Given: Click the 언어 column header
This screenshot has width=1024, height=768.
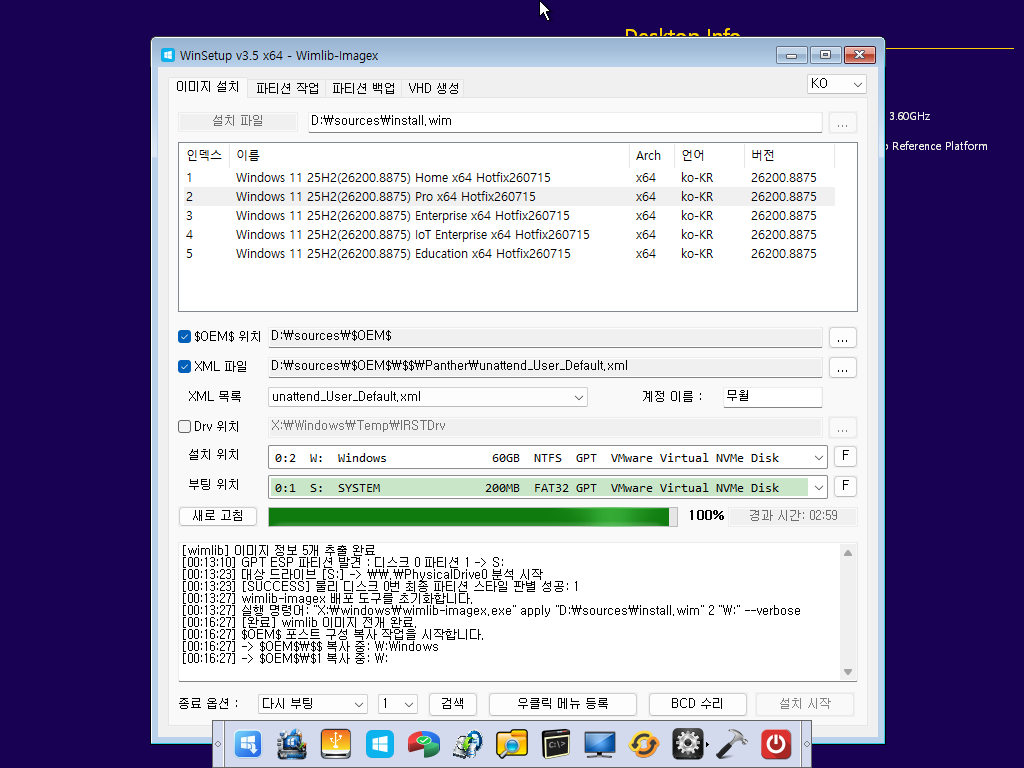Looking at the screenshot, I should [x=709, y=155].
